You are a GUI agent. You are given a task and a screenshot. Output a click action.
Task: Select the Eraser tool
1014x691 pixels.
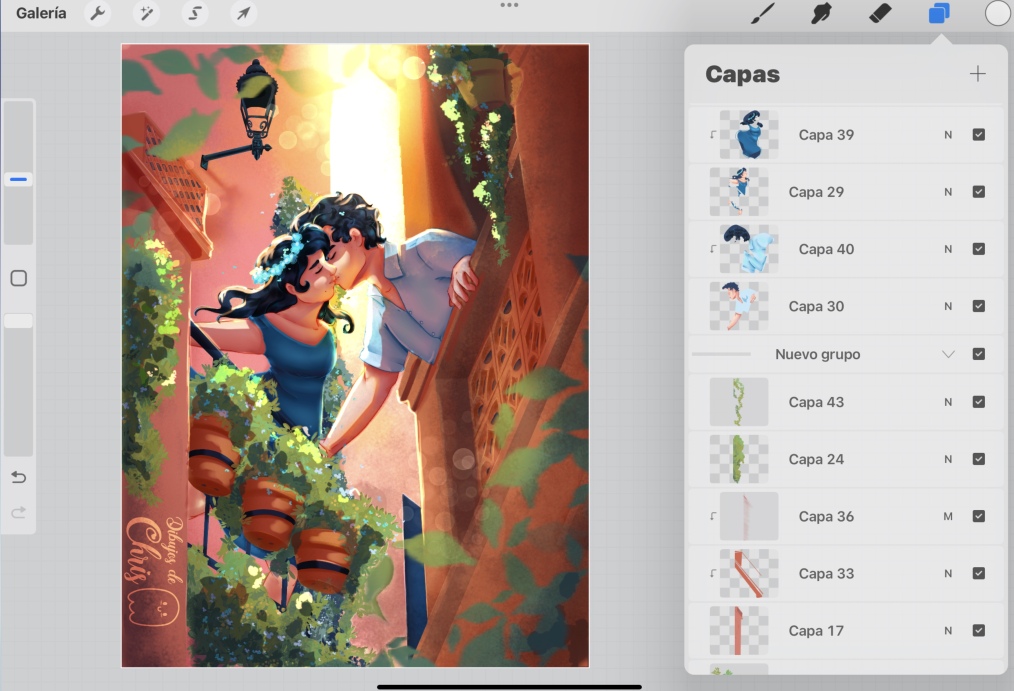879,14
